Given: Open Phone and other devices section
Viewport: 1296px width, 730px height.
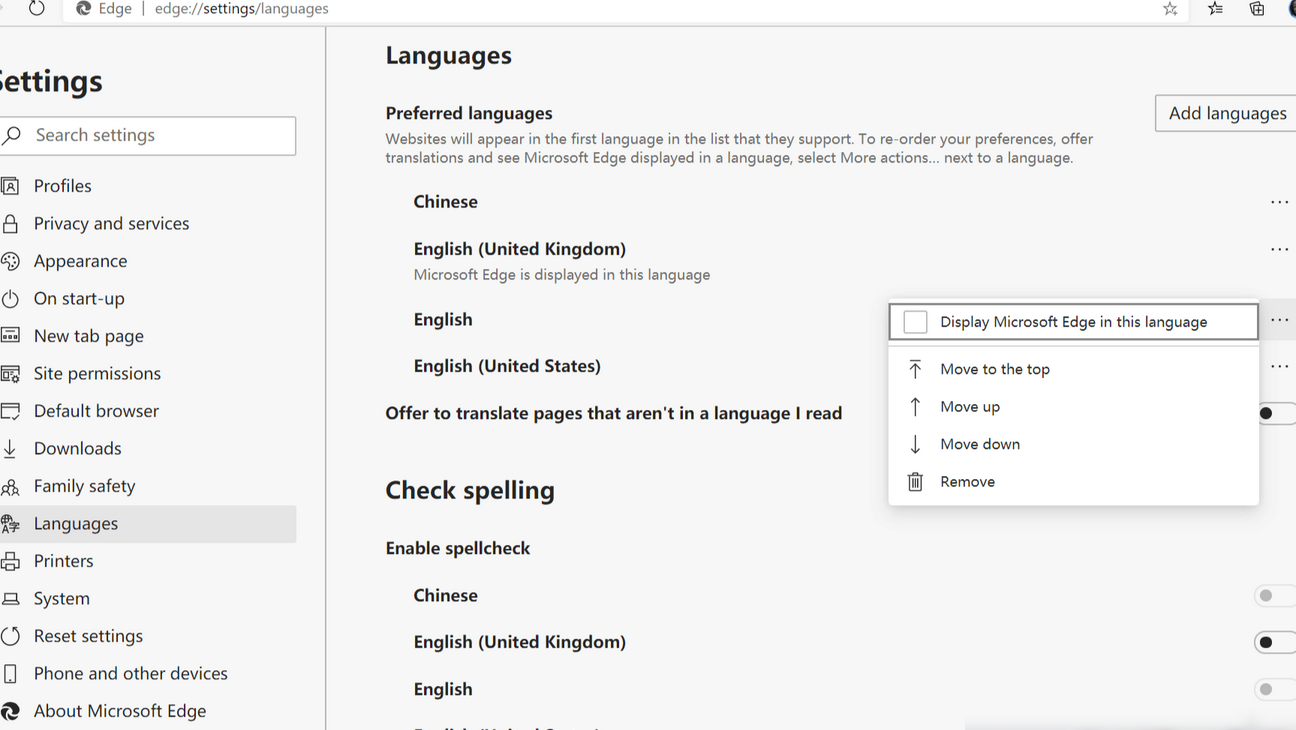Looking at the screenshot, I should pyautogui.click(x=148, y=673).
